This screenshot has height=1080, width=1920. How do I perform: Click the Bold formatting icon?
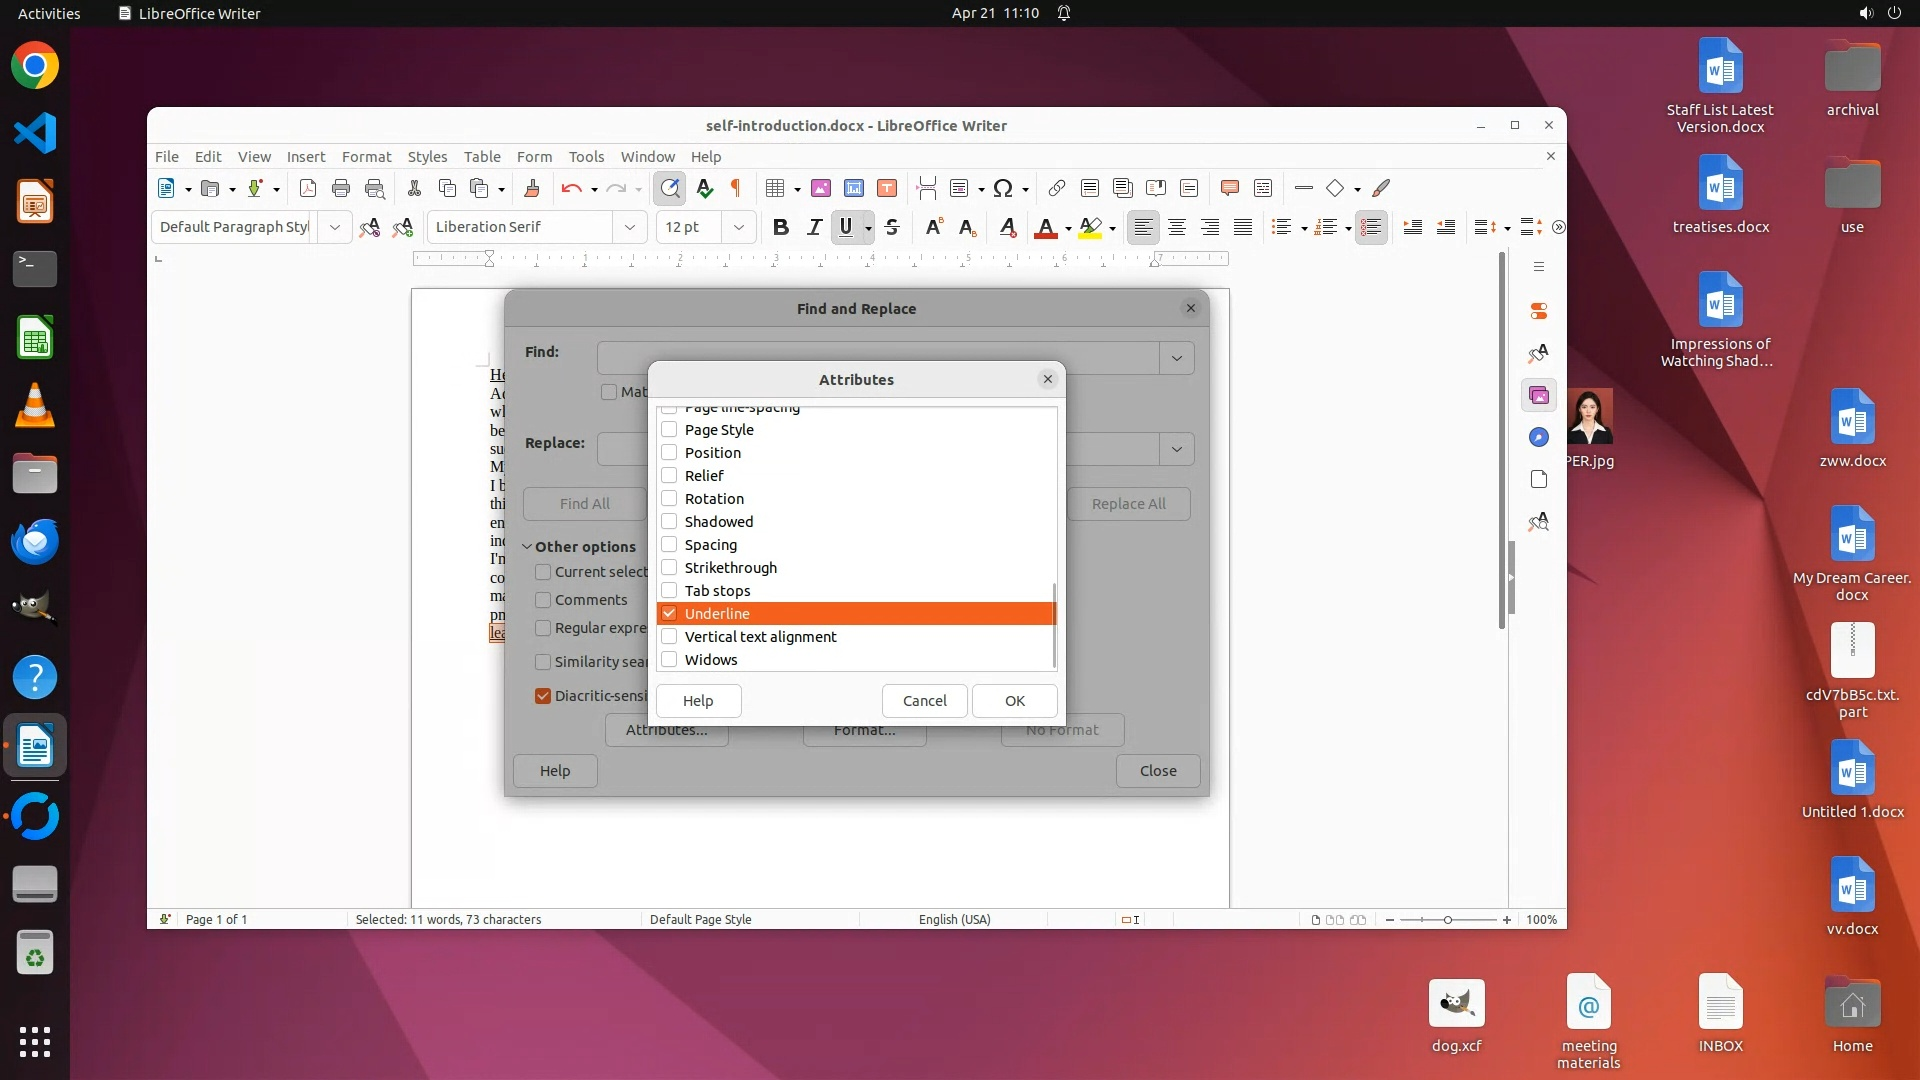pyautogui.click(x=781, y=227)
